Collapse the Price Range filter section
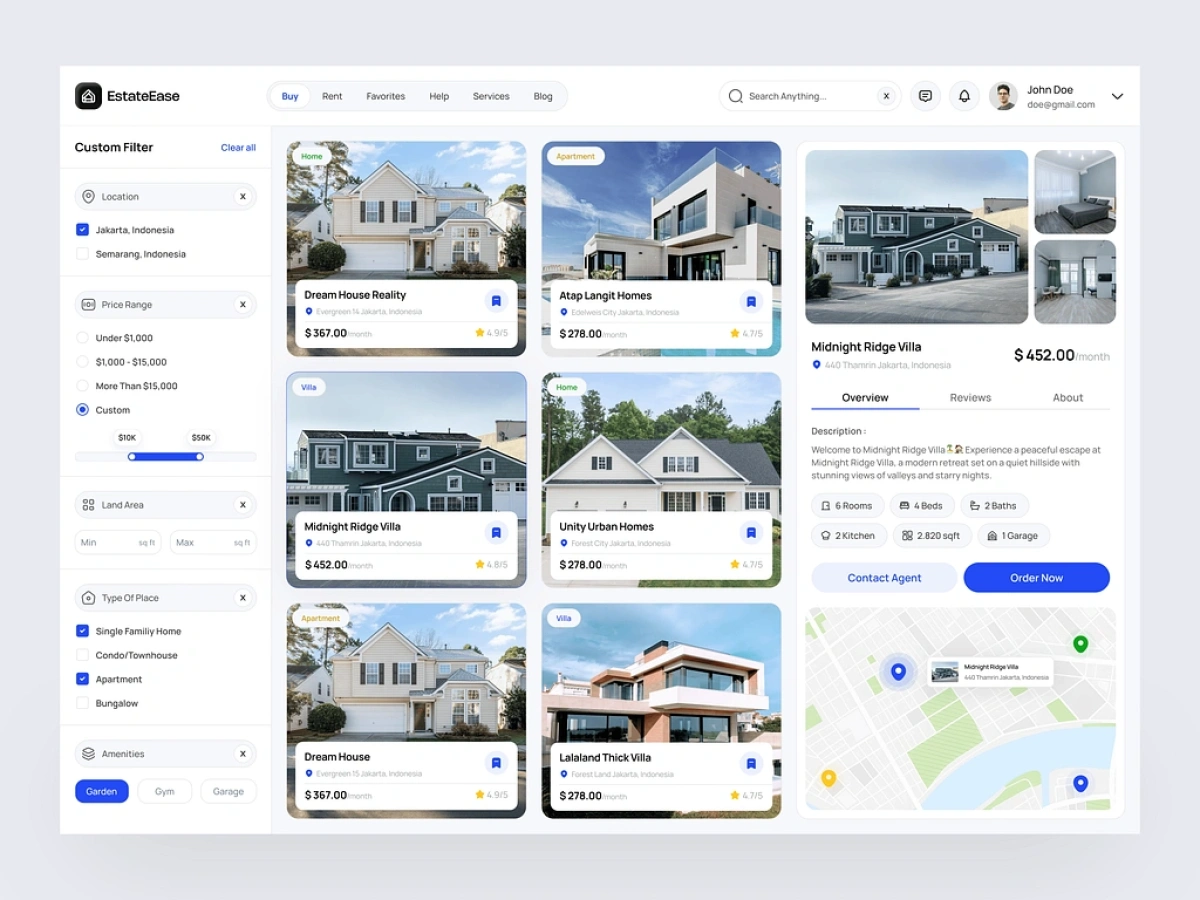1200x900 pixels. tap(242, 305)
